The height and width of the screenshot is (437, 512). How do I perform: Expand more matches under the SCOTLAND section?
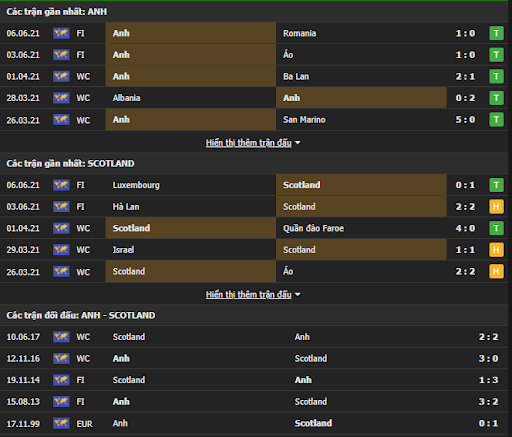pyautogui.click(x=249, y=295)
